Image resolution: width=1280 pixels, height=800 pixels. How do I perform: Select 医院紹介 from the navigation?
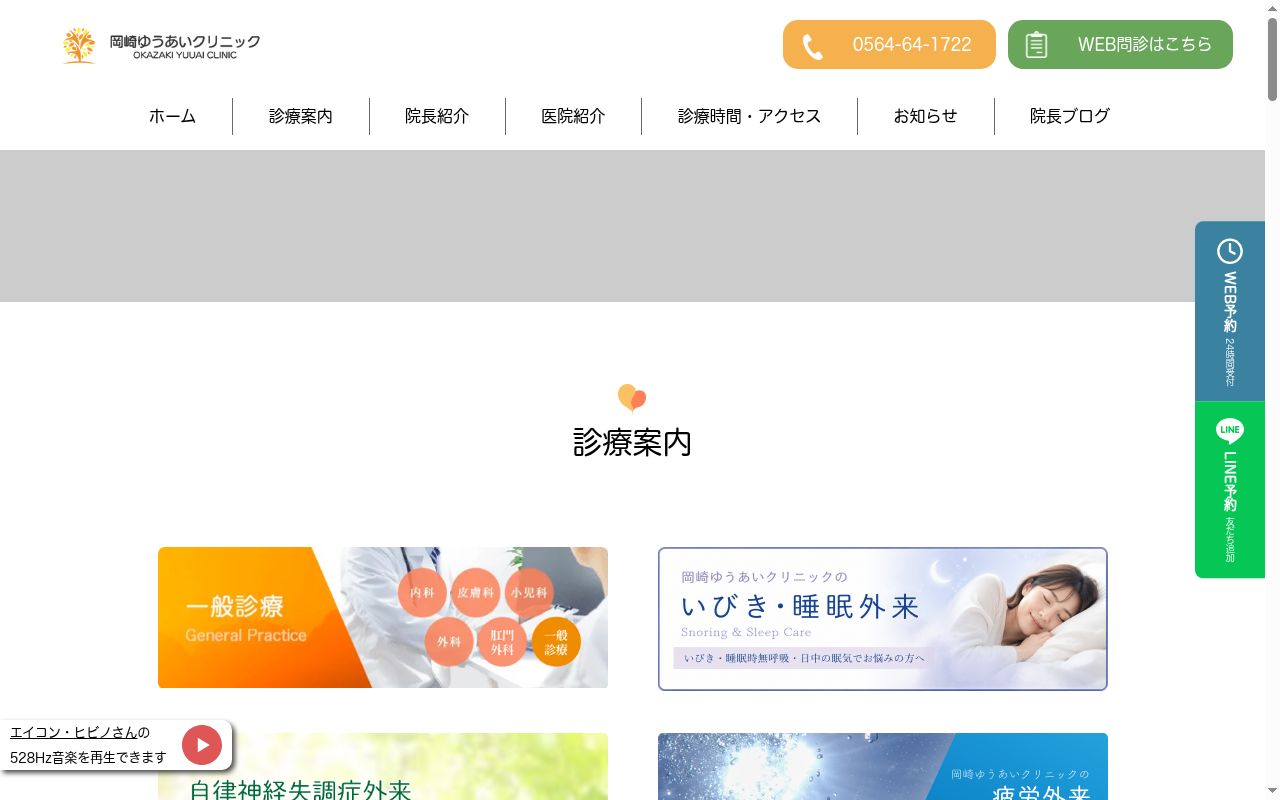[x=573, y=116]
